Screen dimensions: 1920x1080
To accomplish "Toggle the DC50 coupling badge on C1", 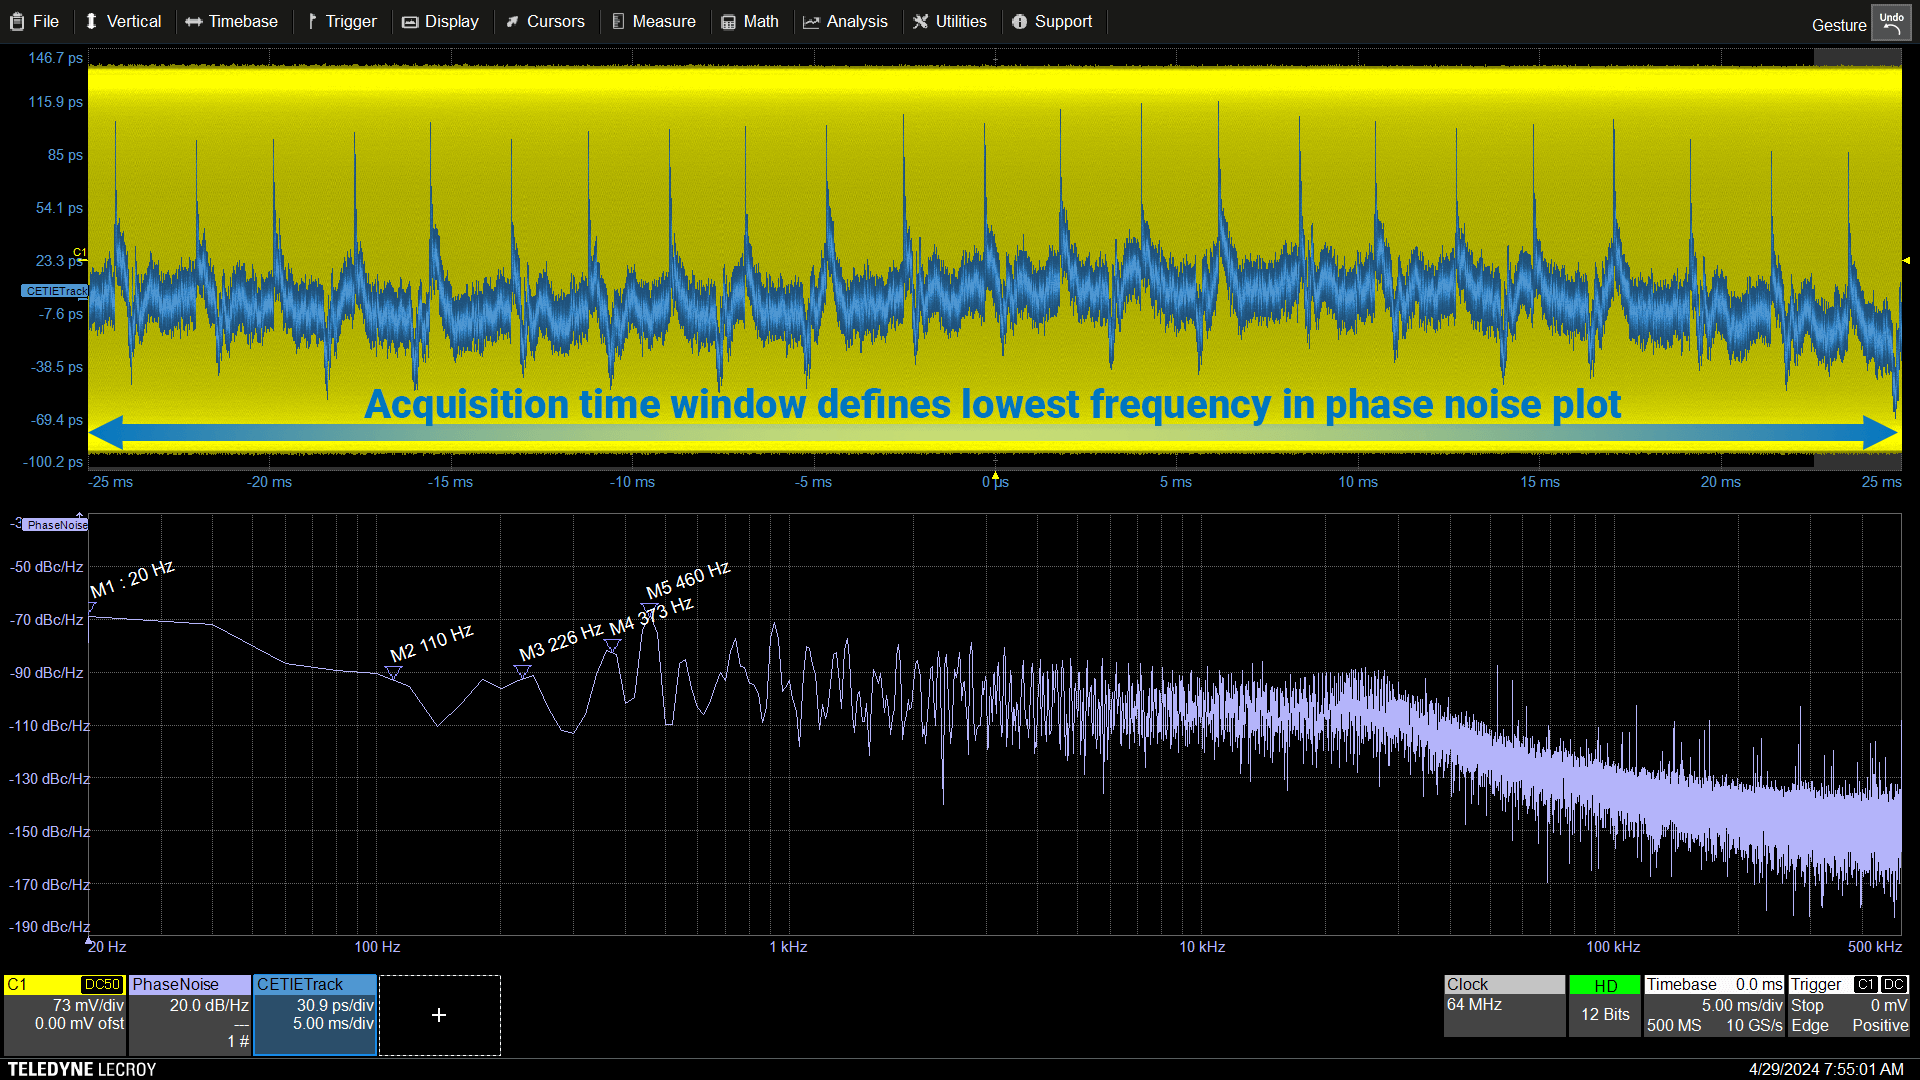I will point(102,985).
